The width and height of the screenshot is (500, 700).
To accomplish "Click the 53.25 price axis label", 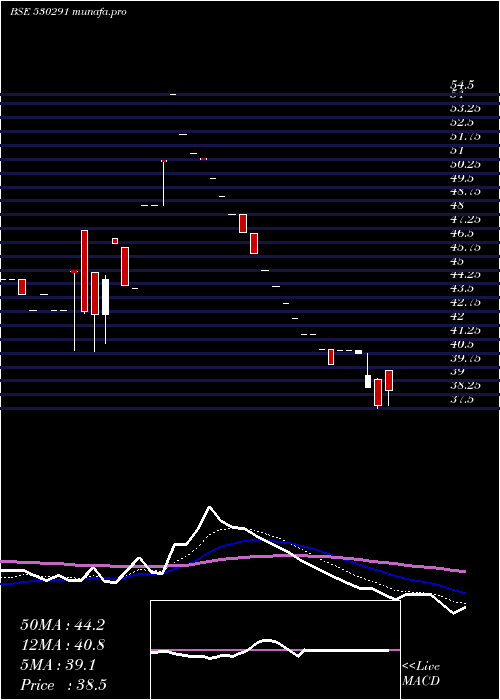I will coord(465,108).
